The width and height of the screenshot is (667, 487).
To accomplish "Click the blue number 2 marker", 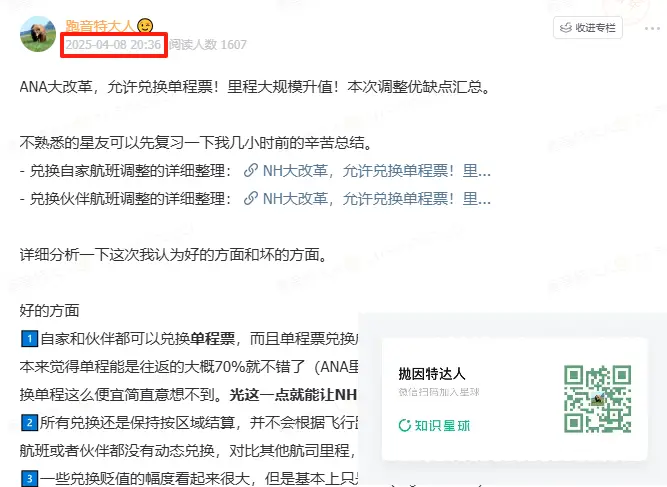I will pos(29,423).
